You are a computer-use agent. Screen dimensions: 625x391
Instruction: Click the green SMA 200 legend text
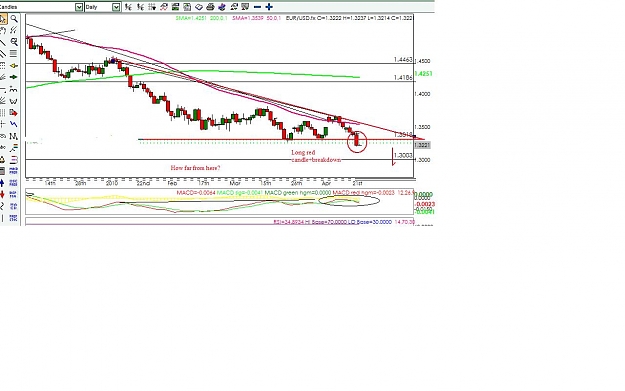pos(203,18)
